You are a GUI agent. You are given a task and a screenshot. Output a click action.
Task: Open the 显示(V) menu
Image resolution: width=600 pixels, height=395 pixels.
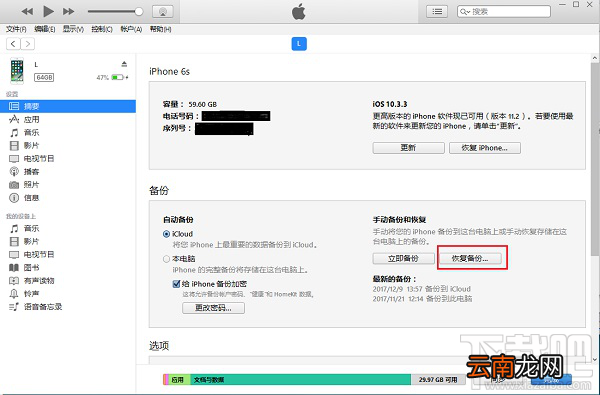point(73,29)
